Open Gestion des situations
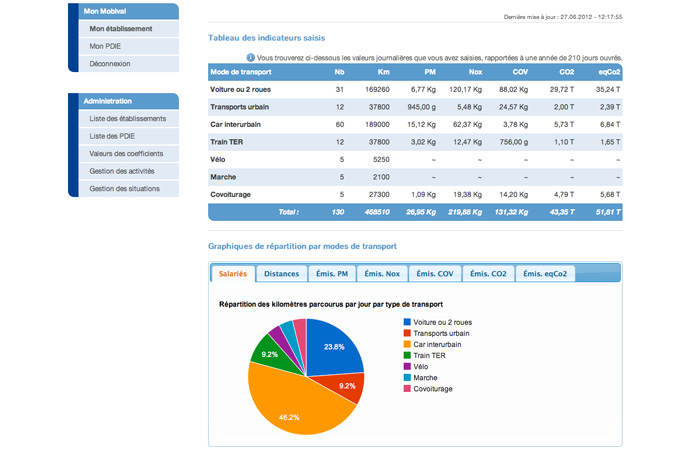 [126, 188]
